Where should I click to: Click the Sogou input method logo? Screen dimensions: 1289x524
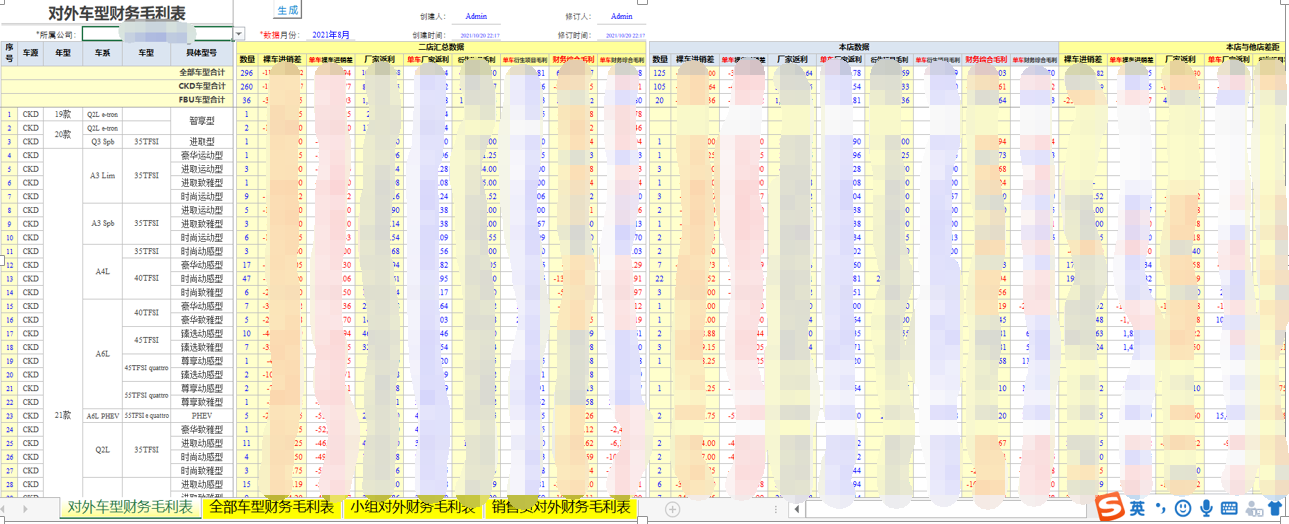point(1112,507)
